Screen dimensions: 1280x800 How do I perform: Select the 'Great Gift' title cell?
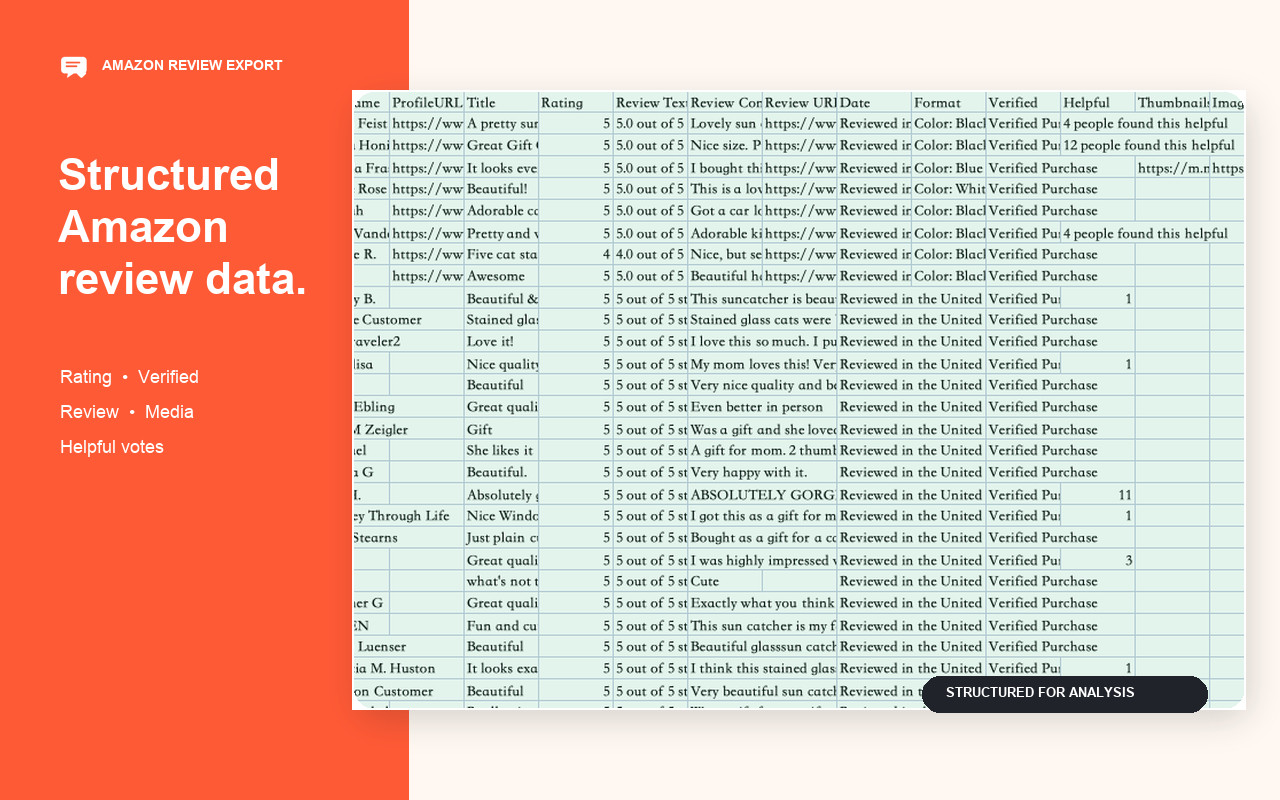tap(501, 146)
